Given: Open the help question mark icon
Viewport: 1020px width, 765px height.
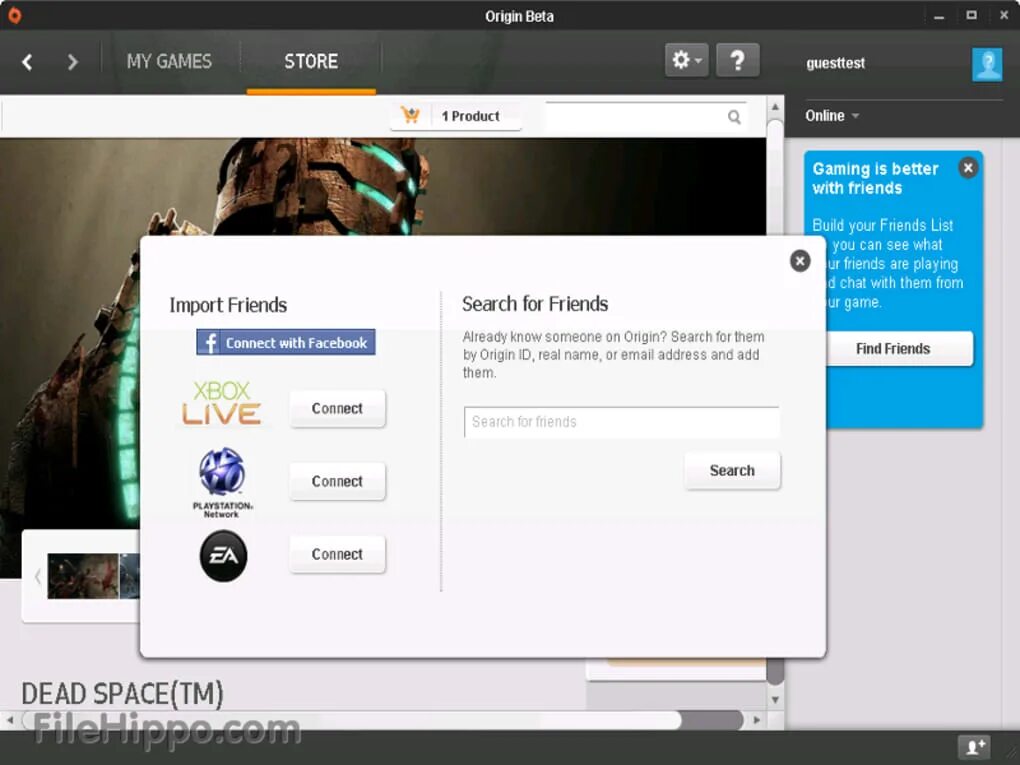Looking at the screenshot, I should click(738, 60).
